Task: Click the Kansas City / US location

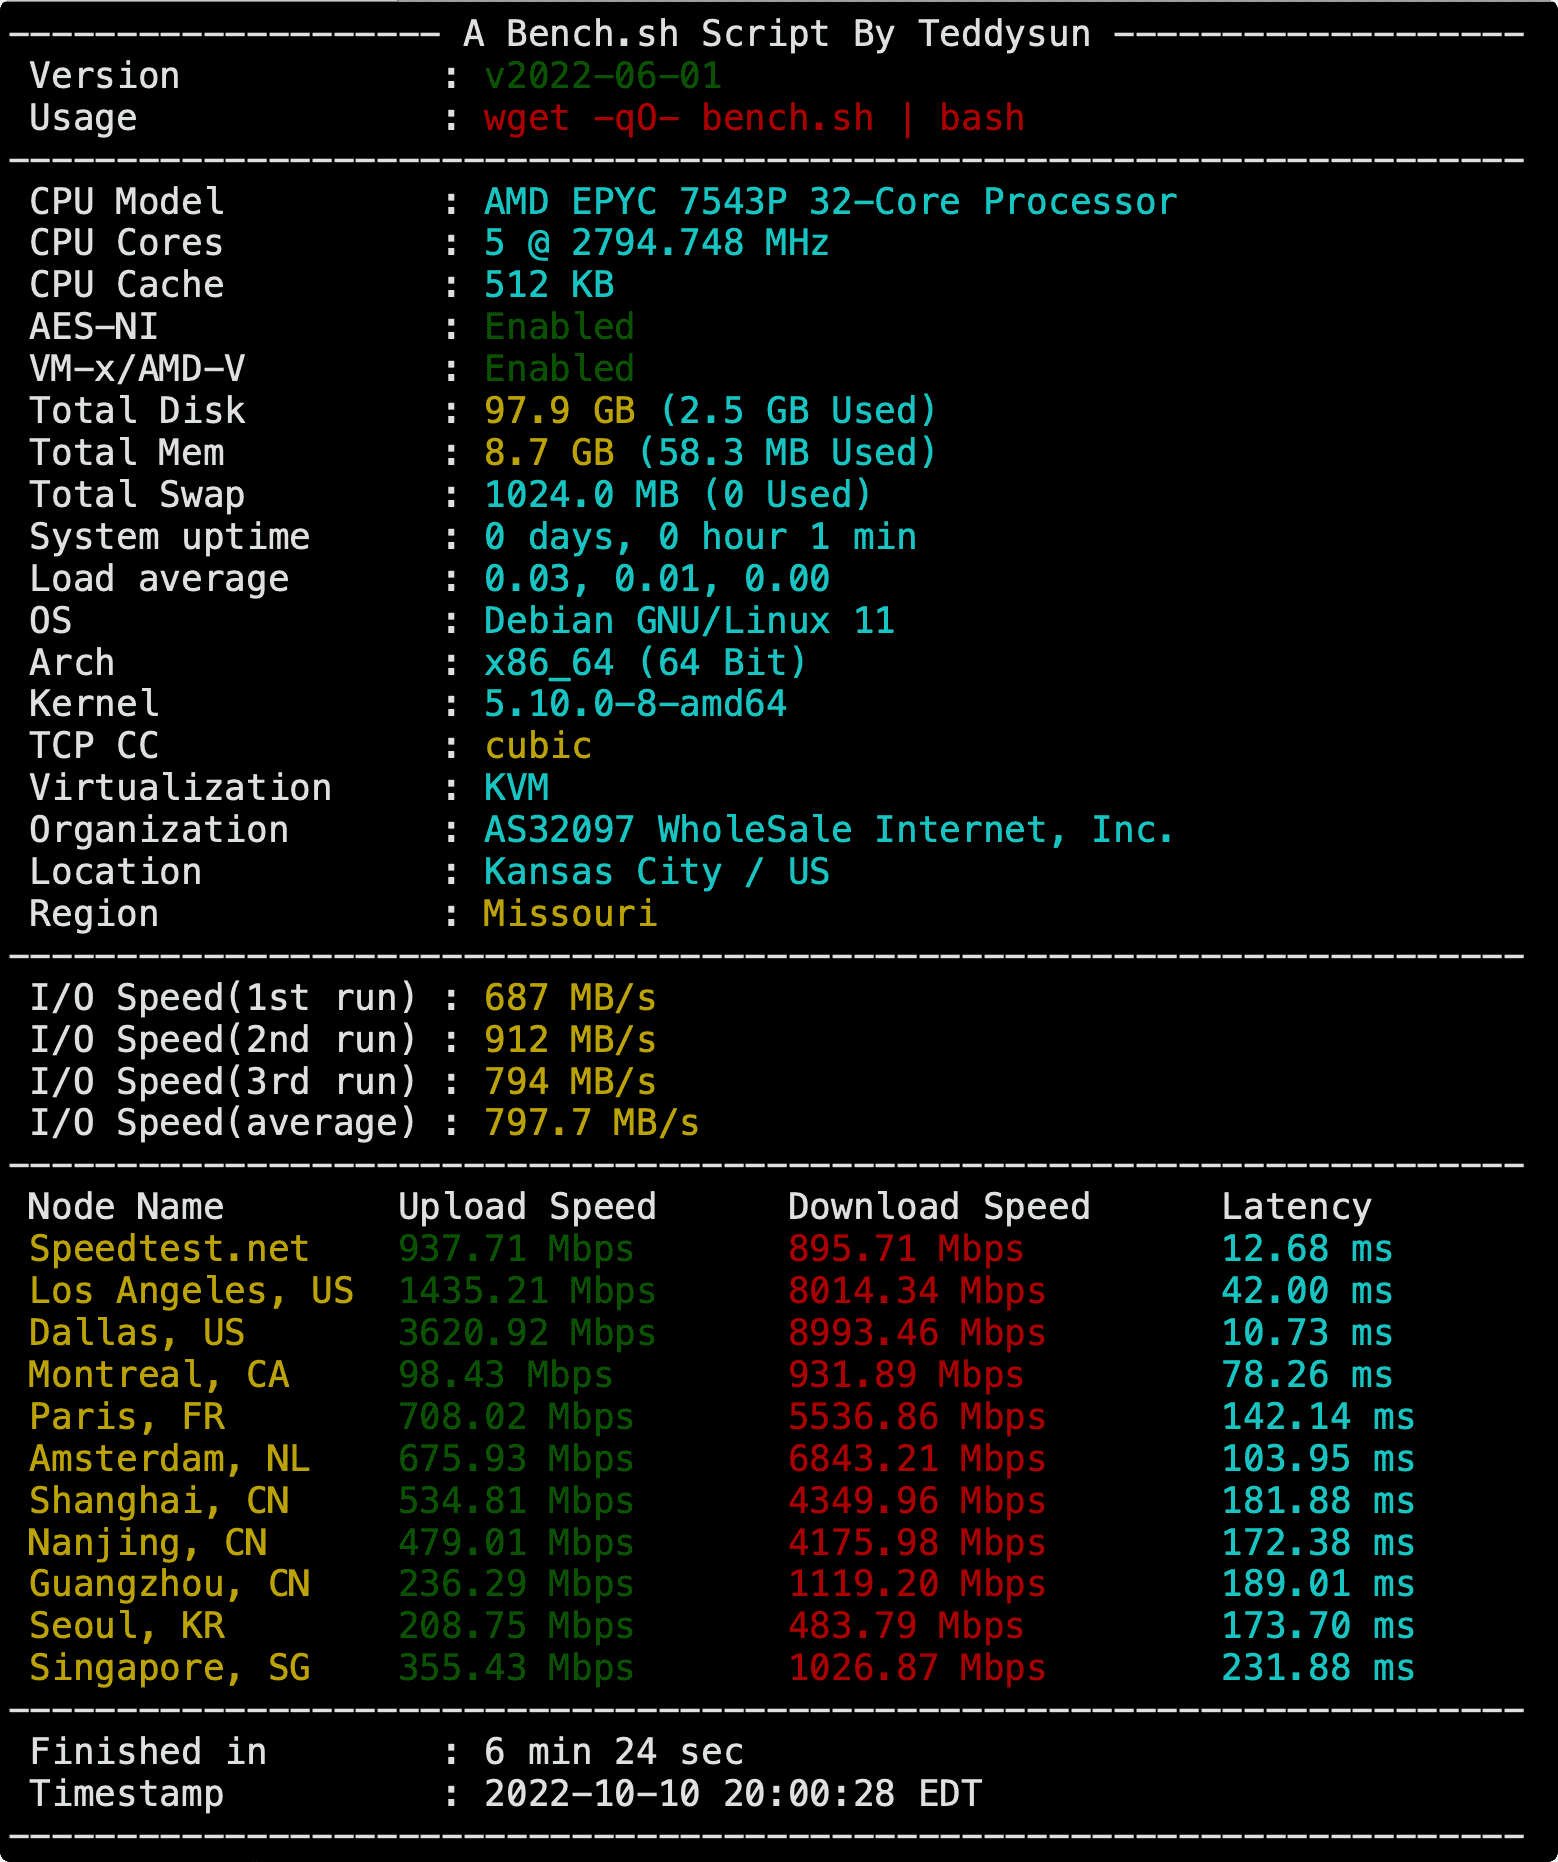Action: coord(656,872)
